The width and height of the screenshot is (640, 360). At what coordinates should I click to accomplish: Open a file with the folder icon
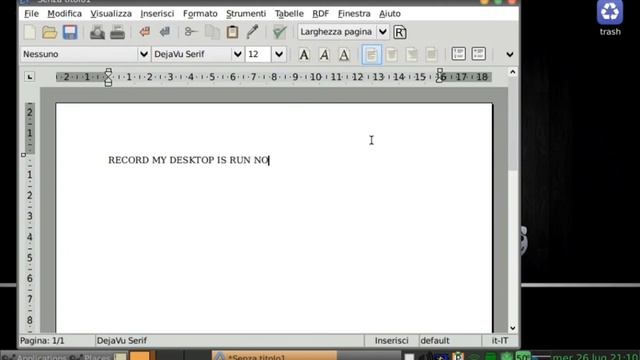point(49,32)
